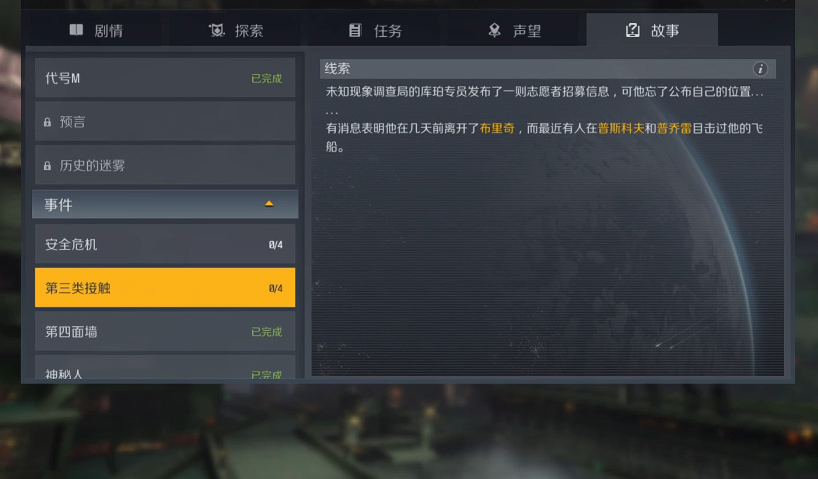
Task: Switch to the 任务 tab
Action: (x=375, y=30)
